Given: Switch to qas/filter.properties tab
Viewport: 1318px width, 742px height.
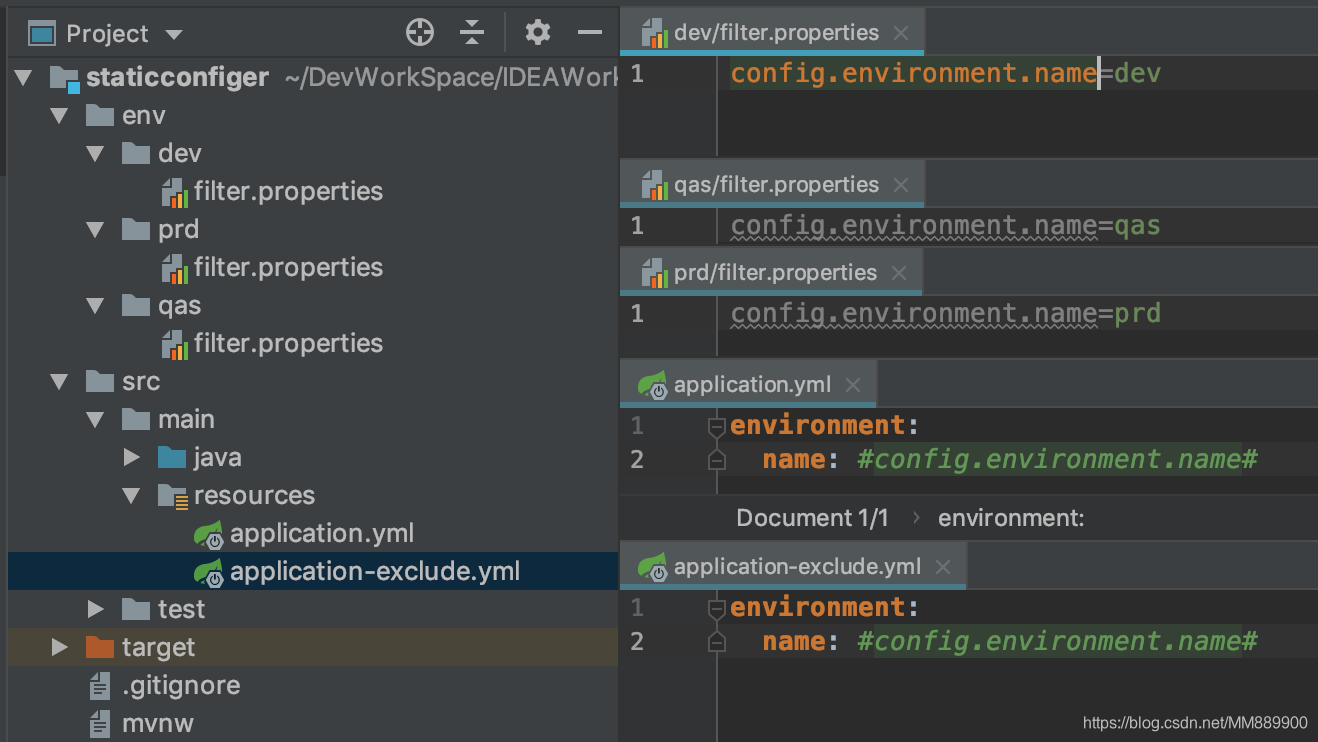Looking at the screenshot, I should coord(772,185).
